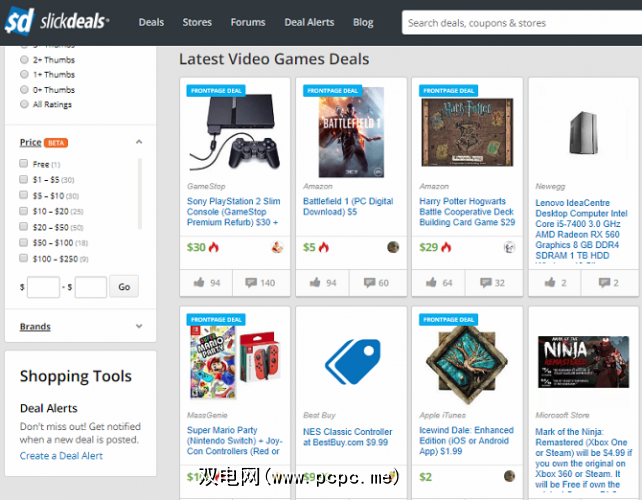Check the $20 – $50 price filter

click(24, 226)
